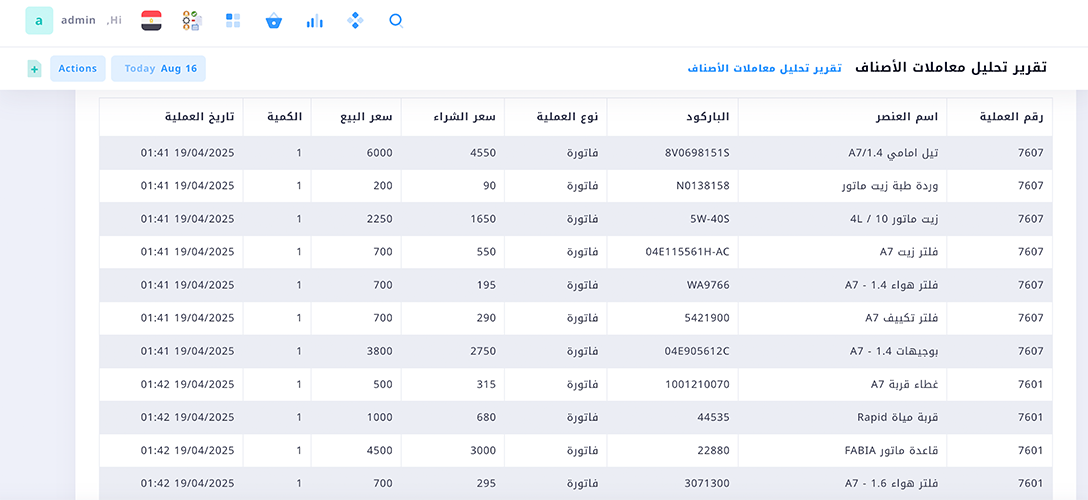Open the bar chart reports icon
The height and width of the screenshot is (500, 1088).
pos(315,20)
